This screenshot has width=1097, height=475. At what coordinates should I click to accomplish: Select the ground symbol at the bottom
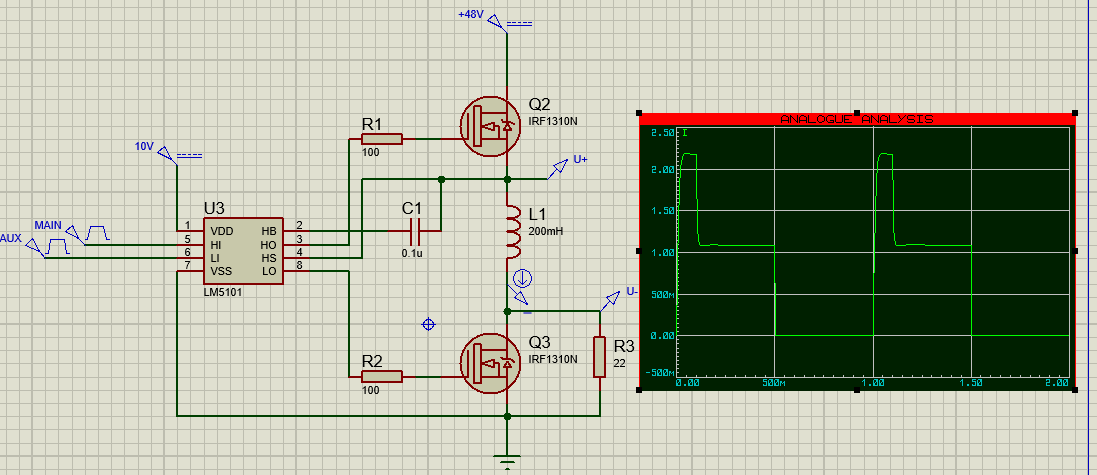coord(508,462)
